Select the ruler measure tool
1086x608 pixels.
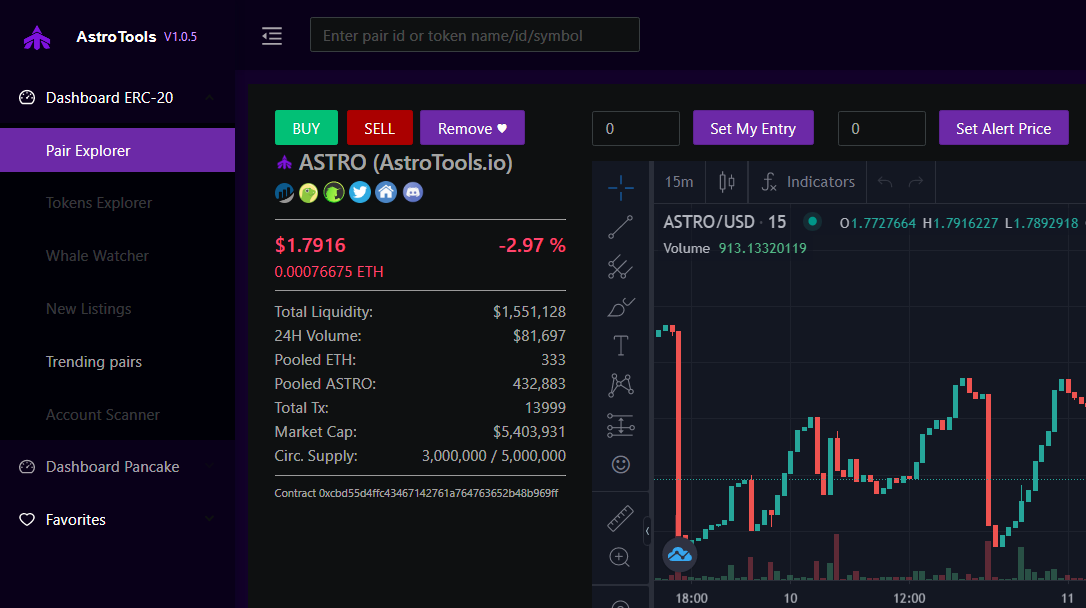tap(621, 518)
